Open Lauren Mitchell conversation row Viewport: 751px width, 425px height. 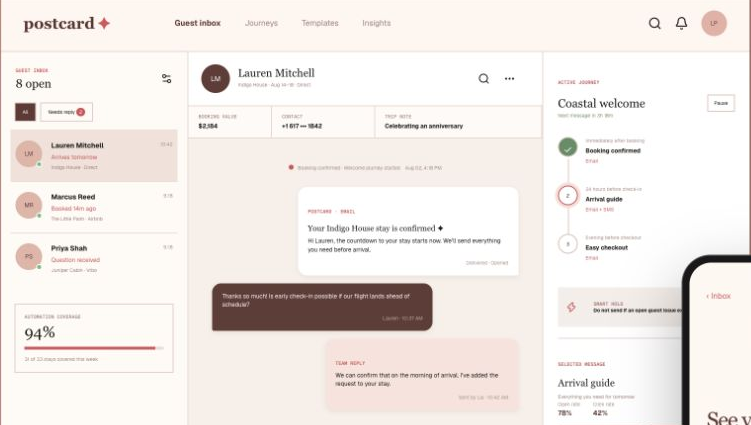click(x=94, y=156)
